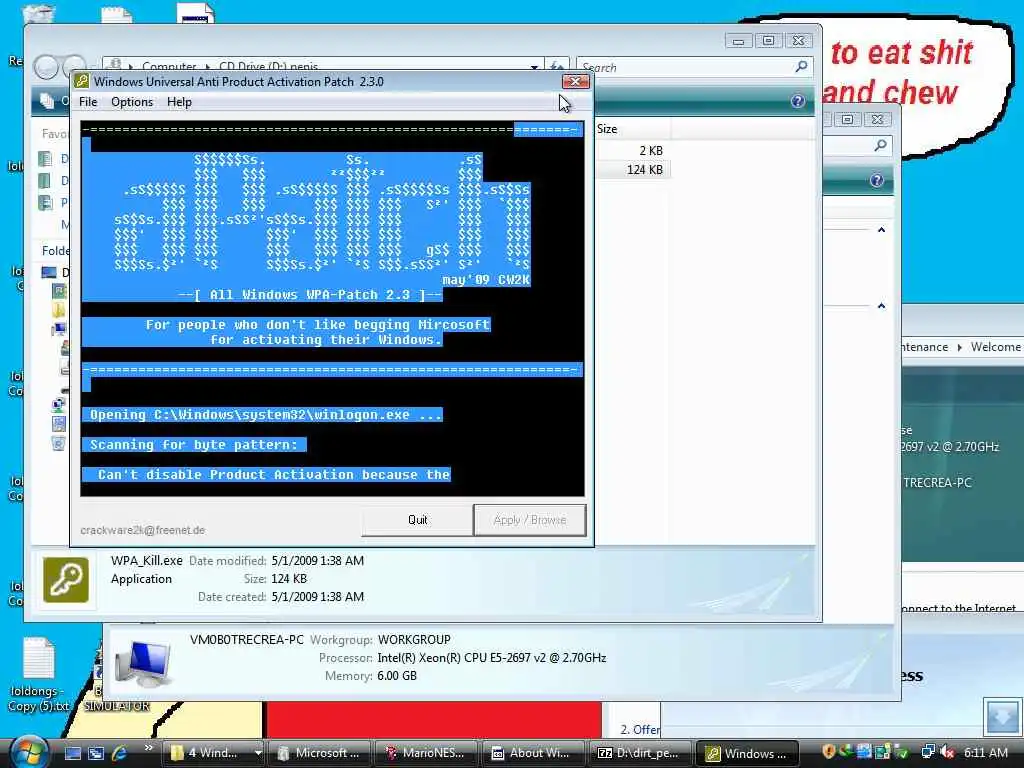The width and height of the screenshot is (1024, 768).
Task: Select the 2 KB file row
Action: pos(632,151)
